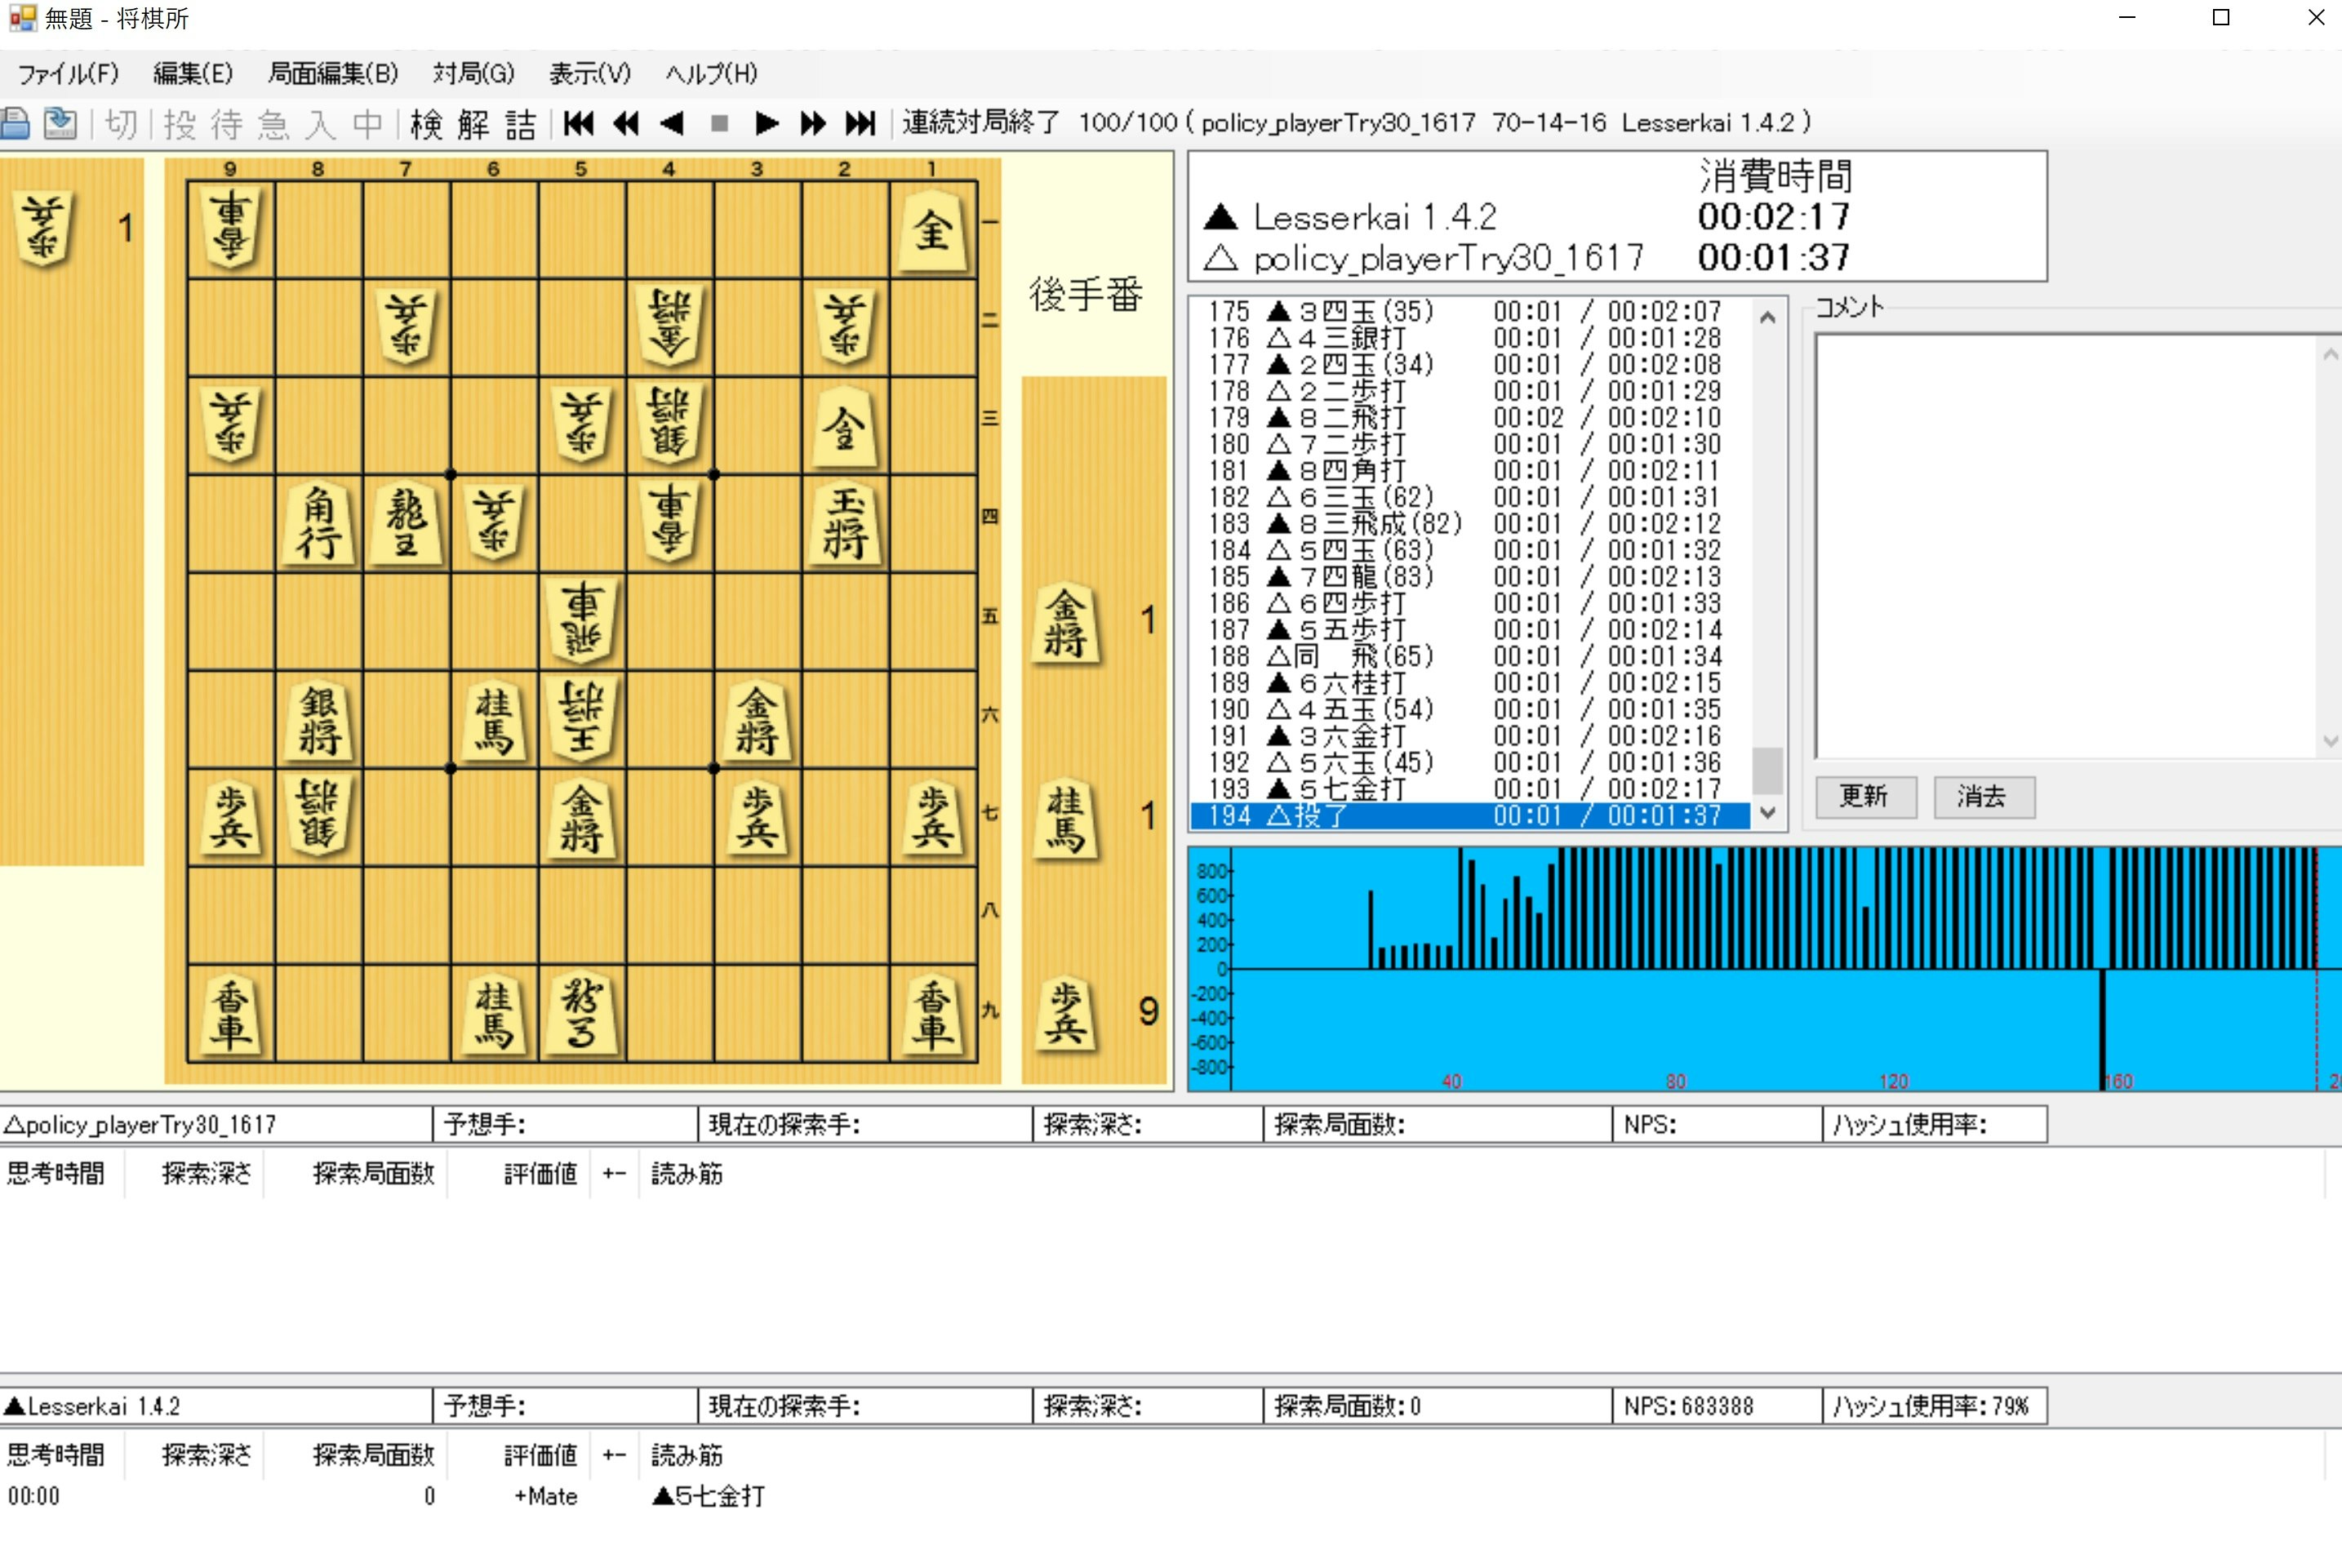2342x1568 pixels.
Task: Click the 検 (analyze) toolbar icon
Action: 426,124
